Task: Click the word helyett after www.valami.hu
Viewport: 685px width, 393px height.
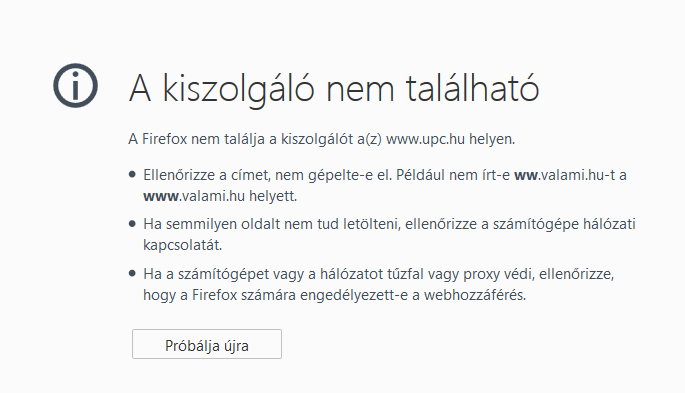Action: tap(273, 197)
